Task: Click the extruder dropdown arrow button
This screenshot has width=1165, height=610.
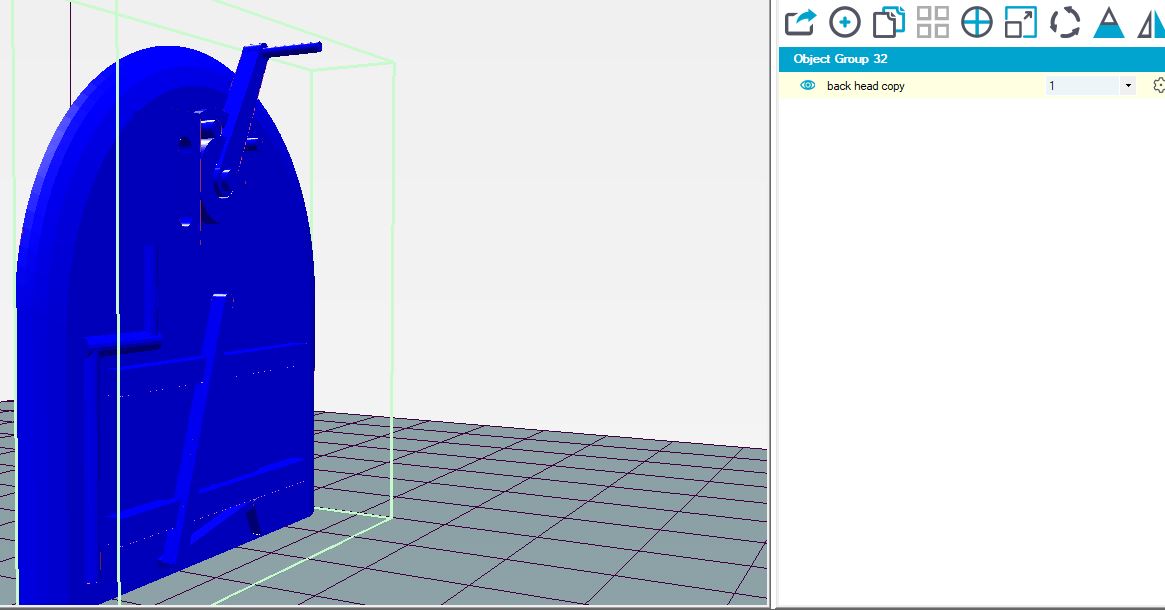Action: pyautogui.click(x=1129, y=86)
